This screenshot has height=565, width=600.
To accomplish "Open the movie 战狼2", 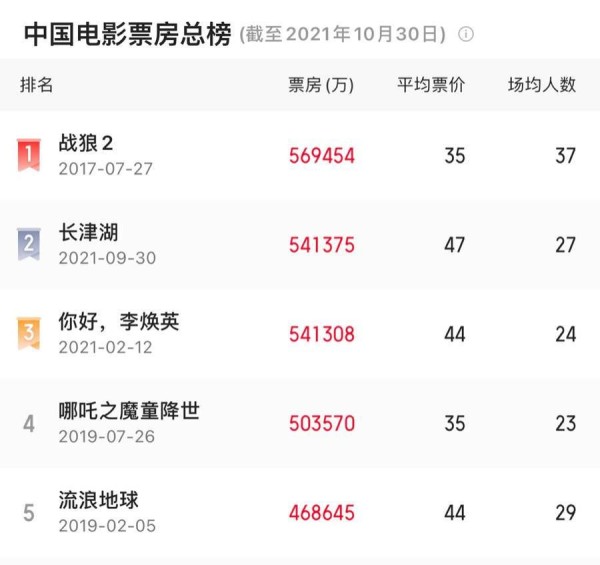I will point(86,143).
